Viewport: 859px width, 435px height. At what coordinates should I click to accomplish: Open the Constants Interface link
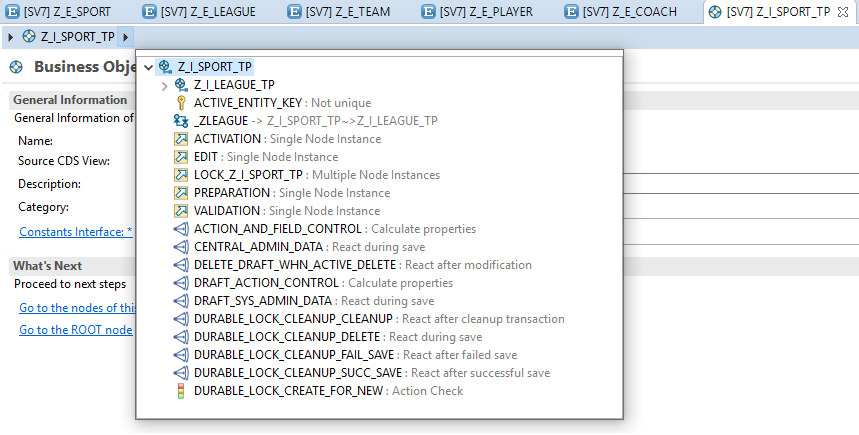click(x=76, y=232)
